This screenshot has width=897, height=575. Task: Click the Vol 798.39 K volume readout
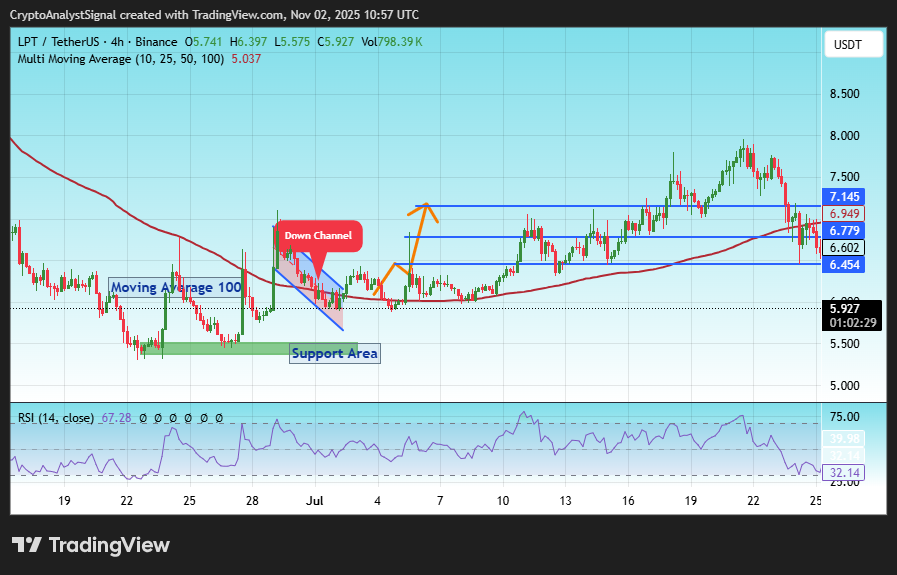pos(392,42)
